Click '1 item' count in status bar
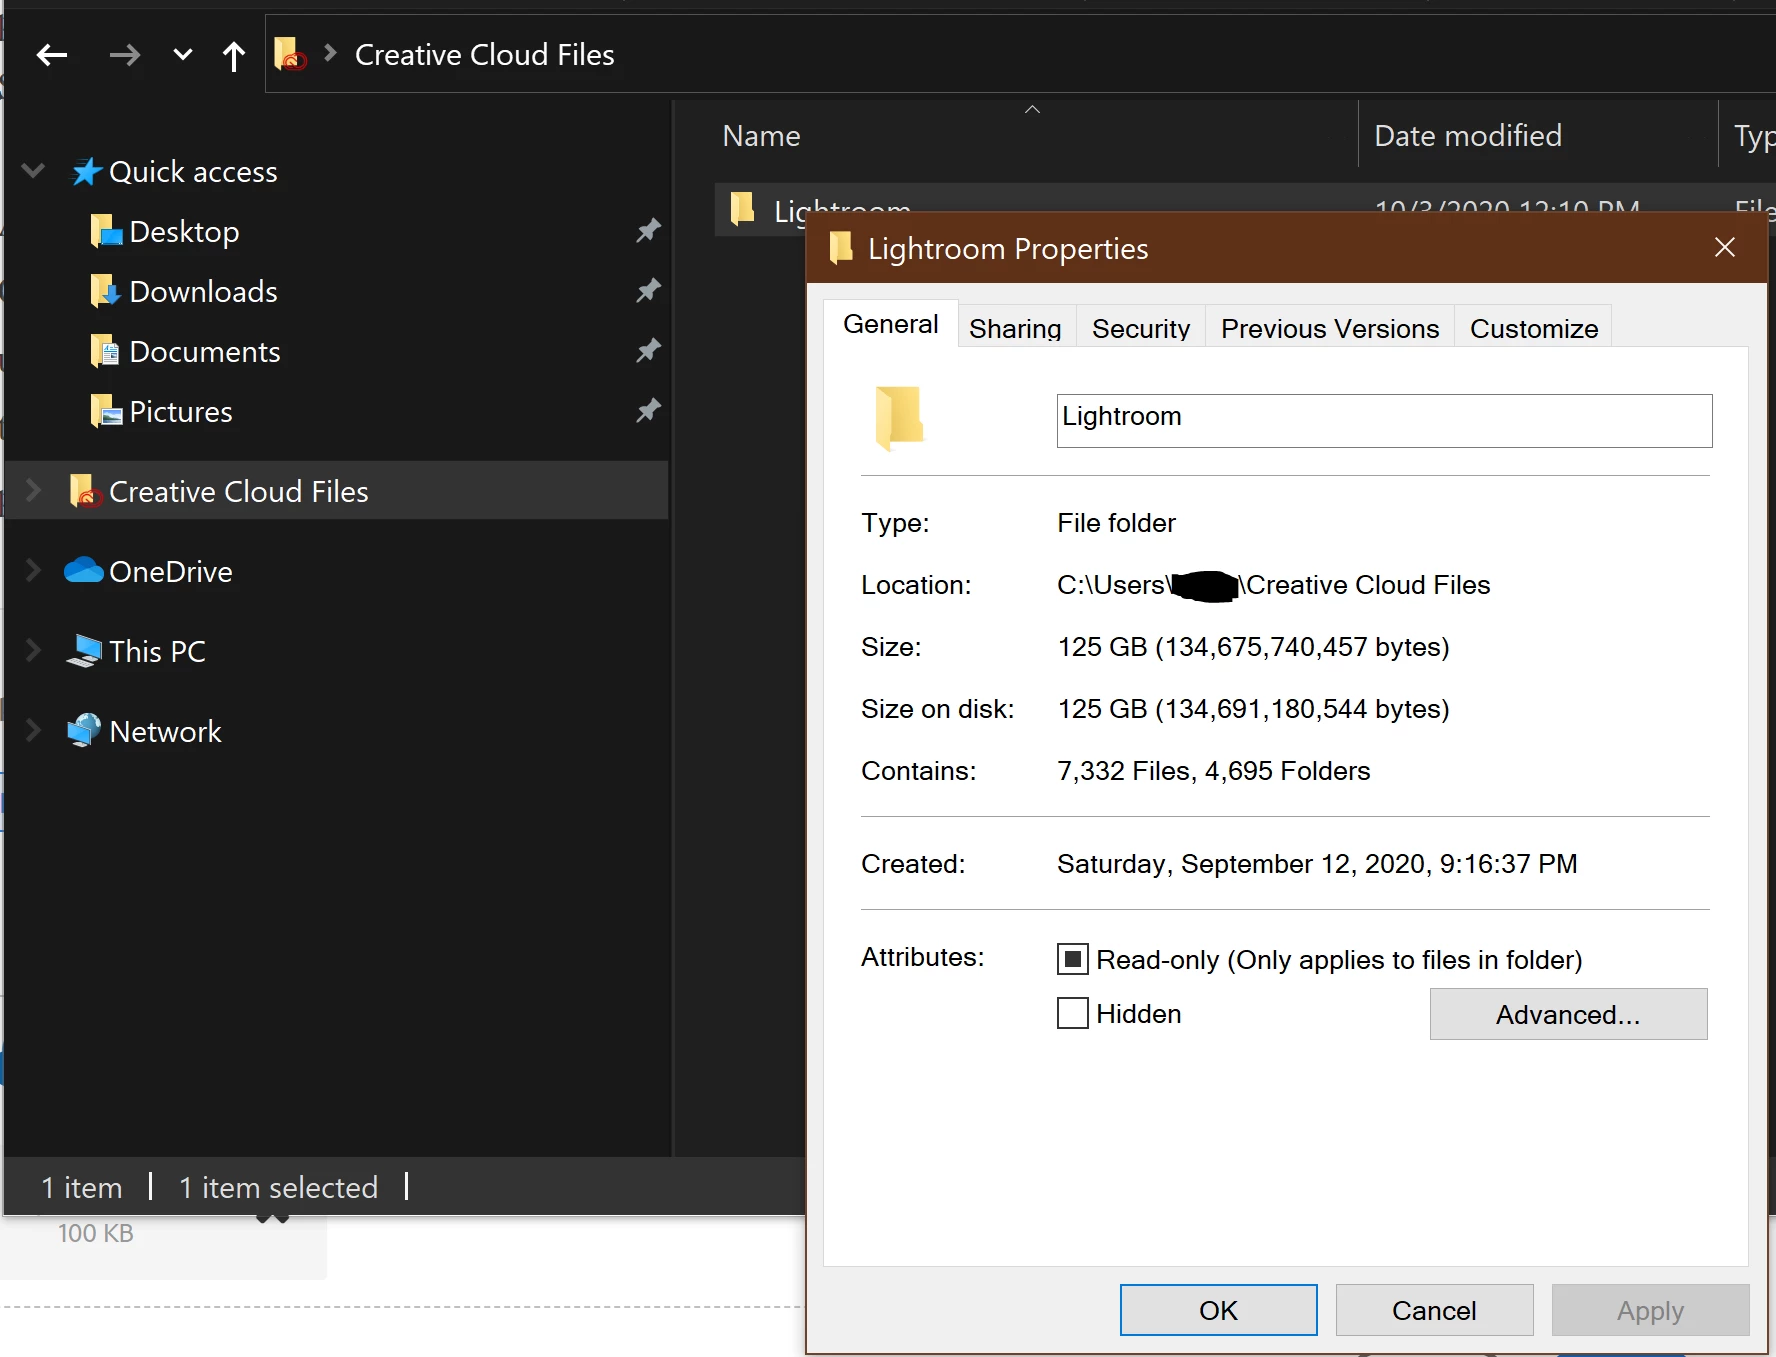This screenshot has width=1776, height=1357. coord(81,1187)
